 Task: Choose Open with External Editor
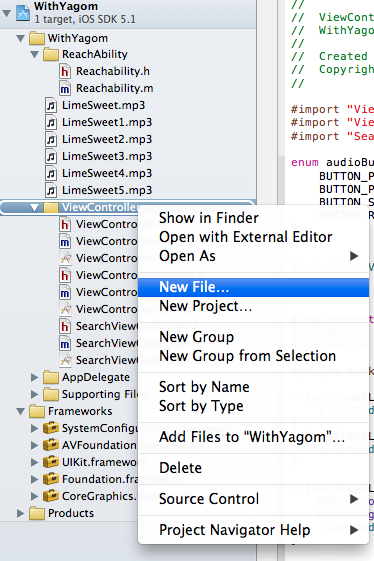coord(253,237)
